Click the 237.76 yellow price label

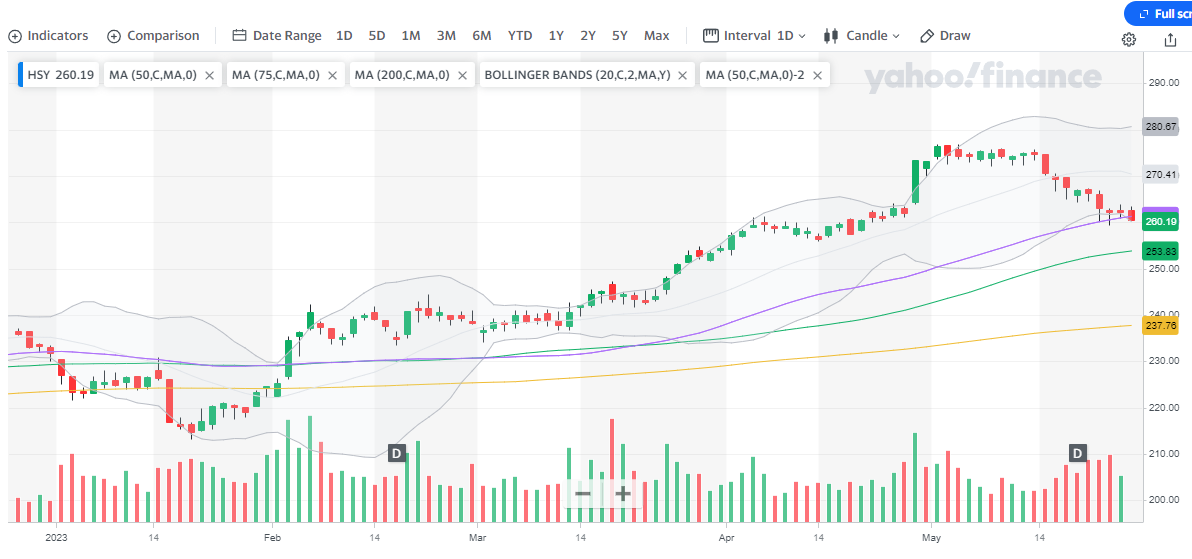(1160, 326)
